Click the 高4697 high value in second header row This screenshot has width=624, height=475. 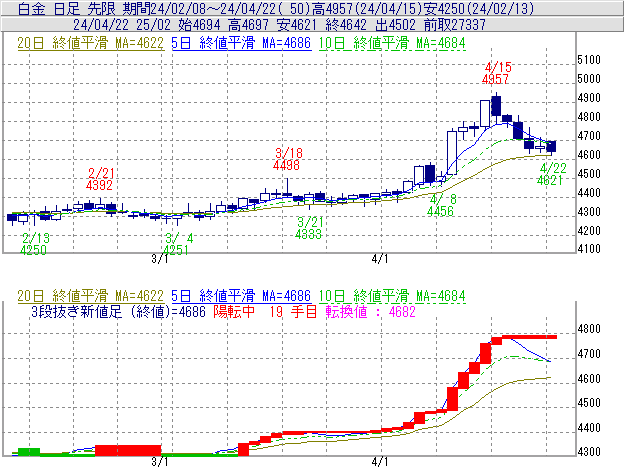click(249, 25)
